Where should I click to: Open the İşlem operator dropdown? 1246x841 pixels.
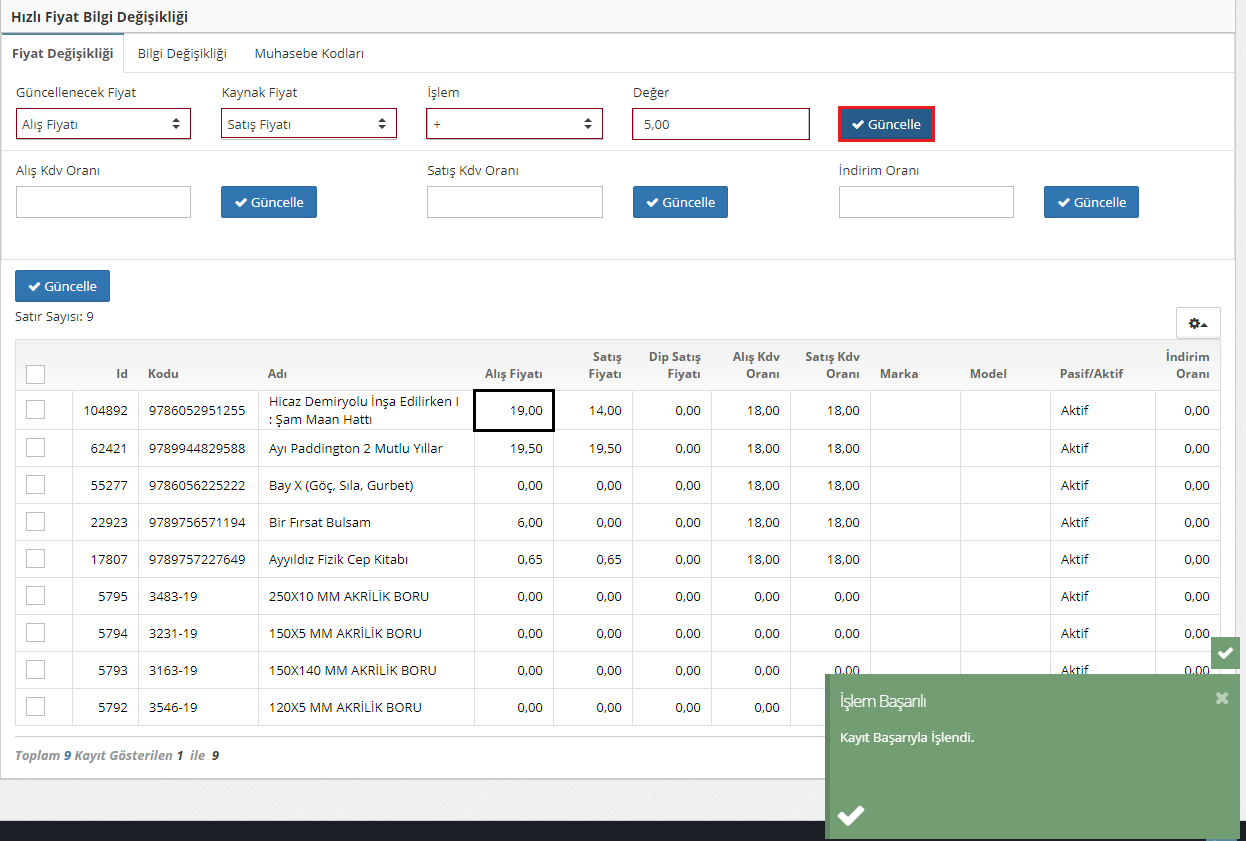[514, 124]
